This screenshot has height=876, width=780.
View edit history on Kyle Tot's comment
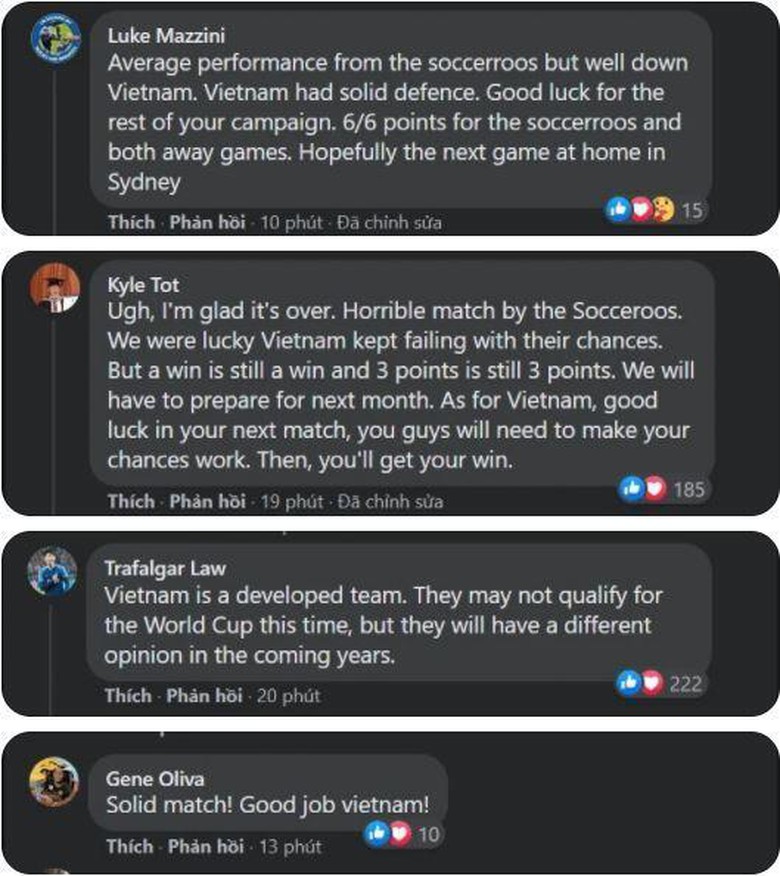tap(389, 501)
